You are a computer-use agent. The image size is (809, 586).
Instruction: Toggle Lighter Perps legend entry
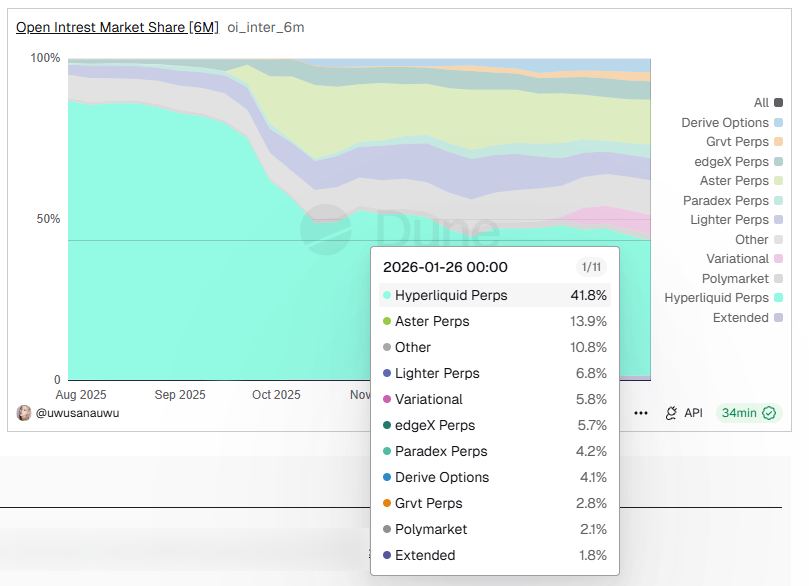(x=736, y=220)
